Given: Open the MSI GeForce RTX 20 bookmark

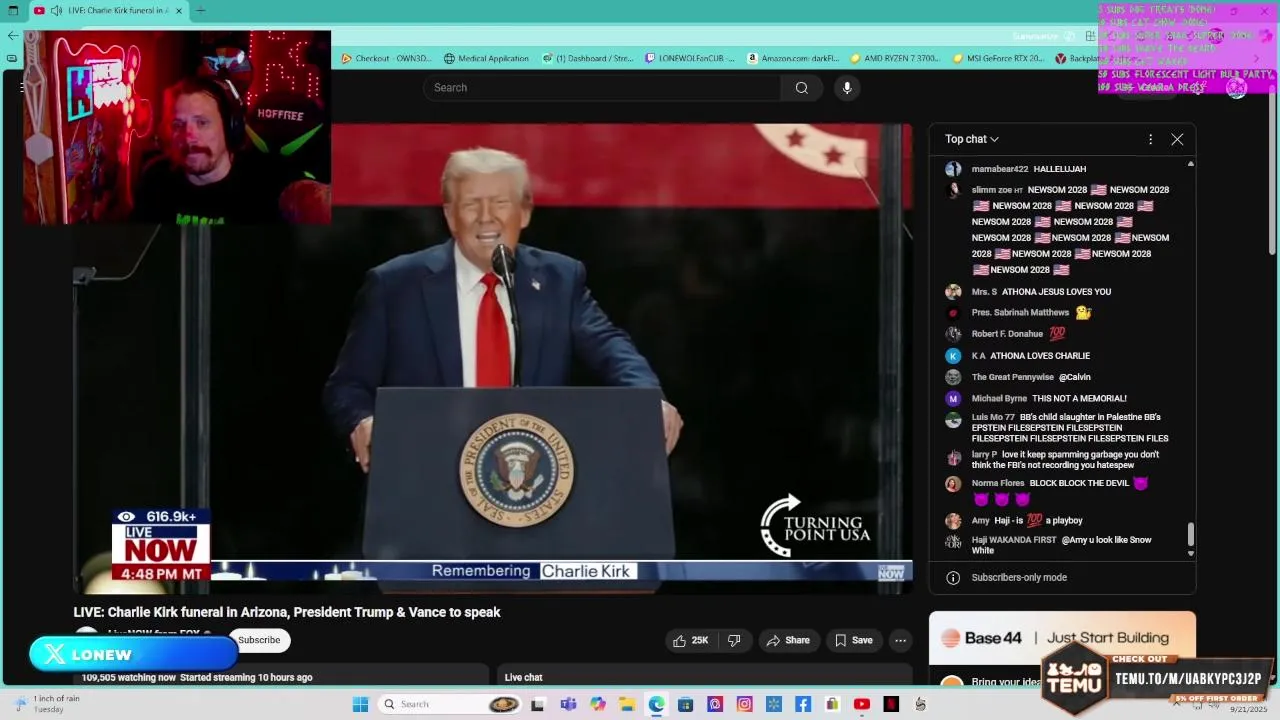Looking at the screenshot, I should pos(998,58).
